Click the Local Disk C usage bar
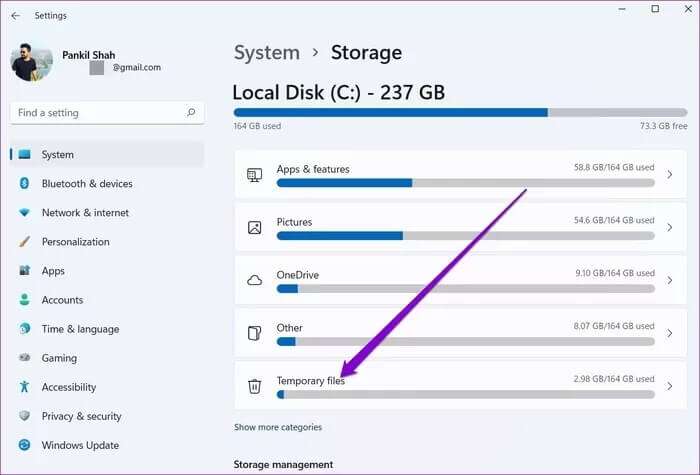This screenshot has height=475, width=700. coord(460,112)
